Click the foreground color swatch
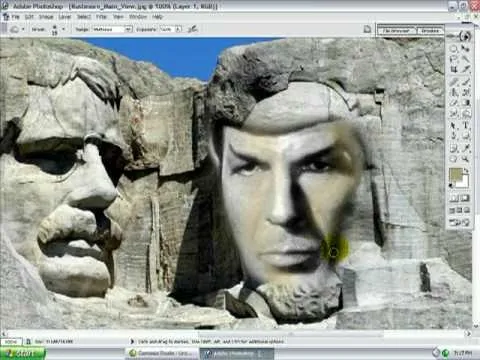Image resolution: width=480 pixels, height=360 pixels. point(455,174)
